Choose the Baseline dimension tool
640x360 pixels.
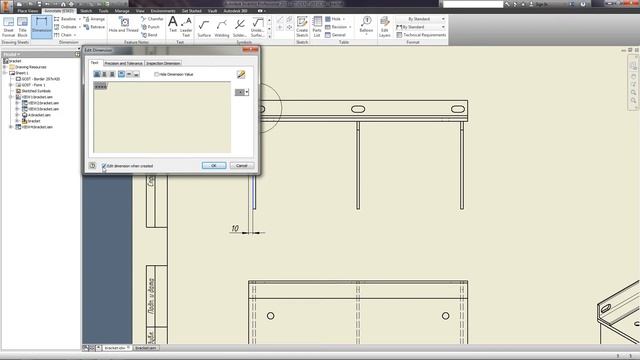click(65, 19)
